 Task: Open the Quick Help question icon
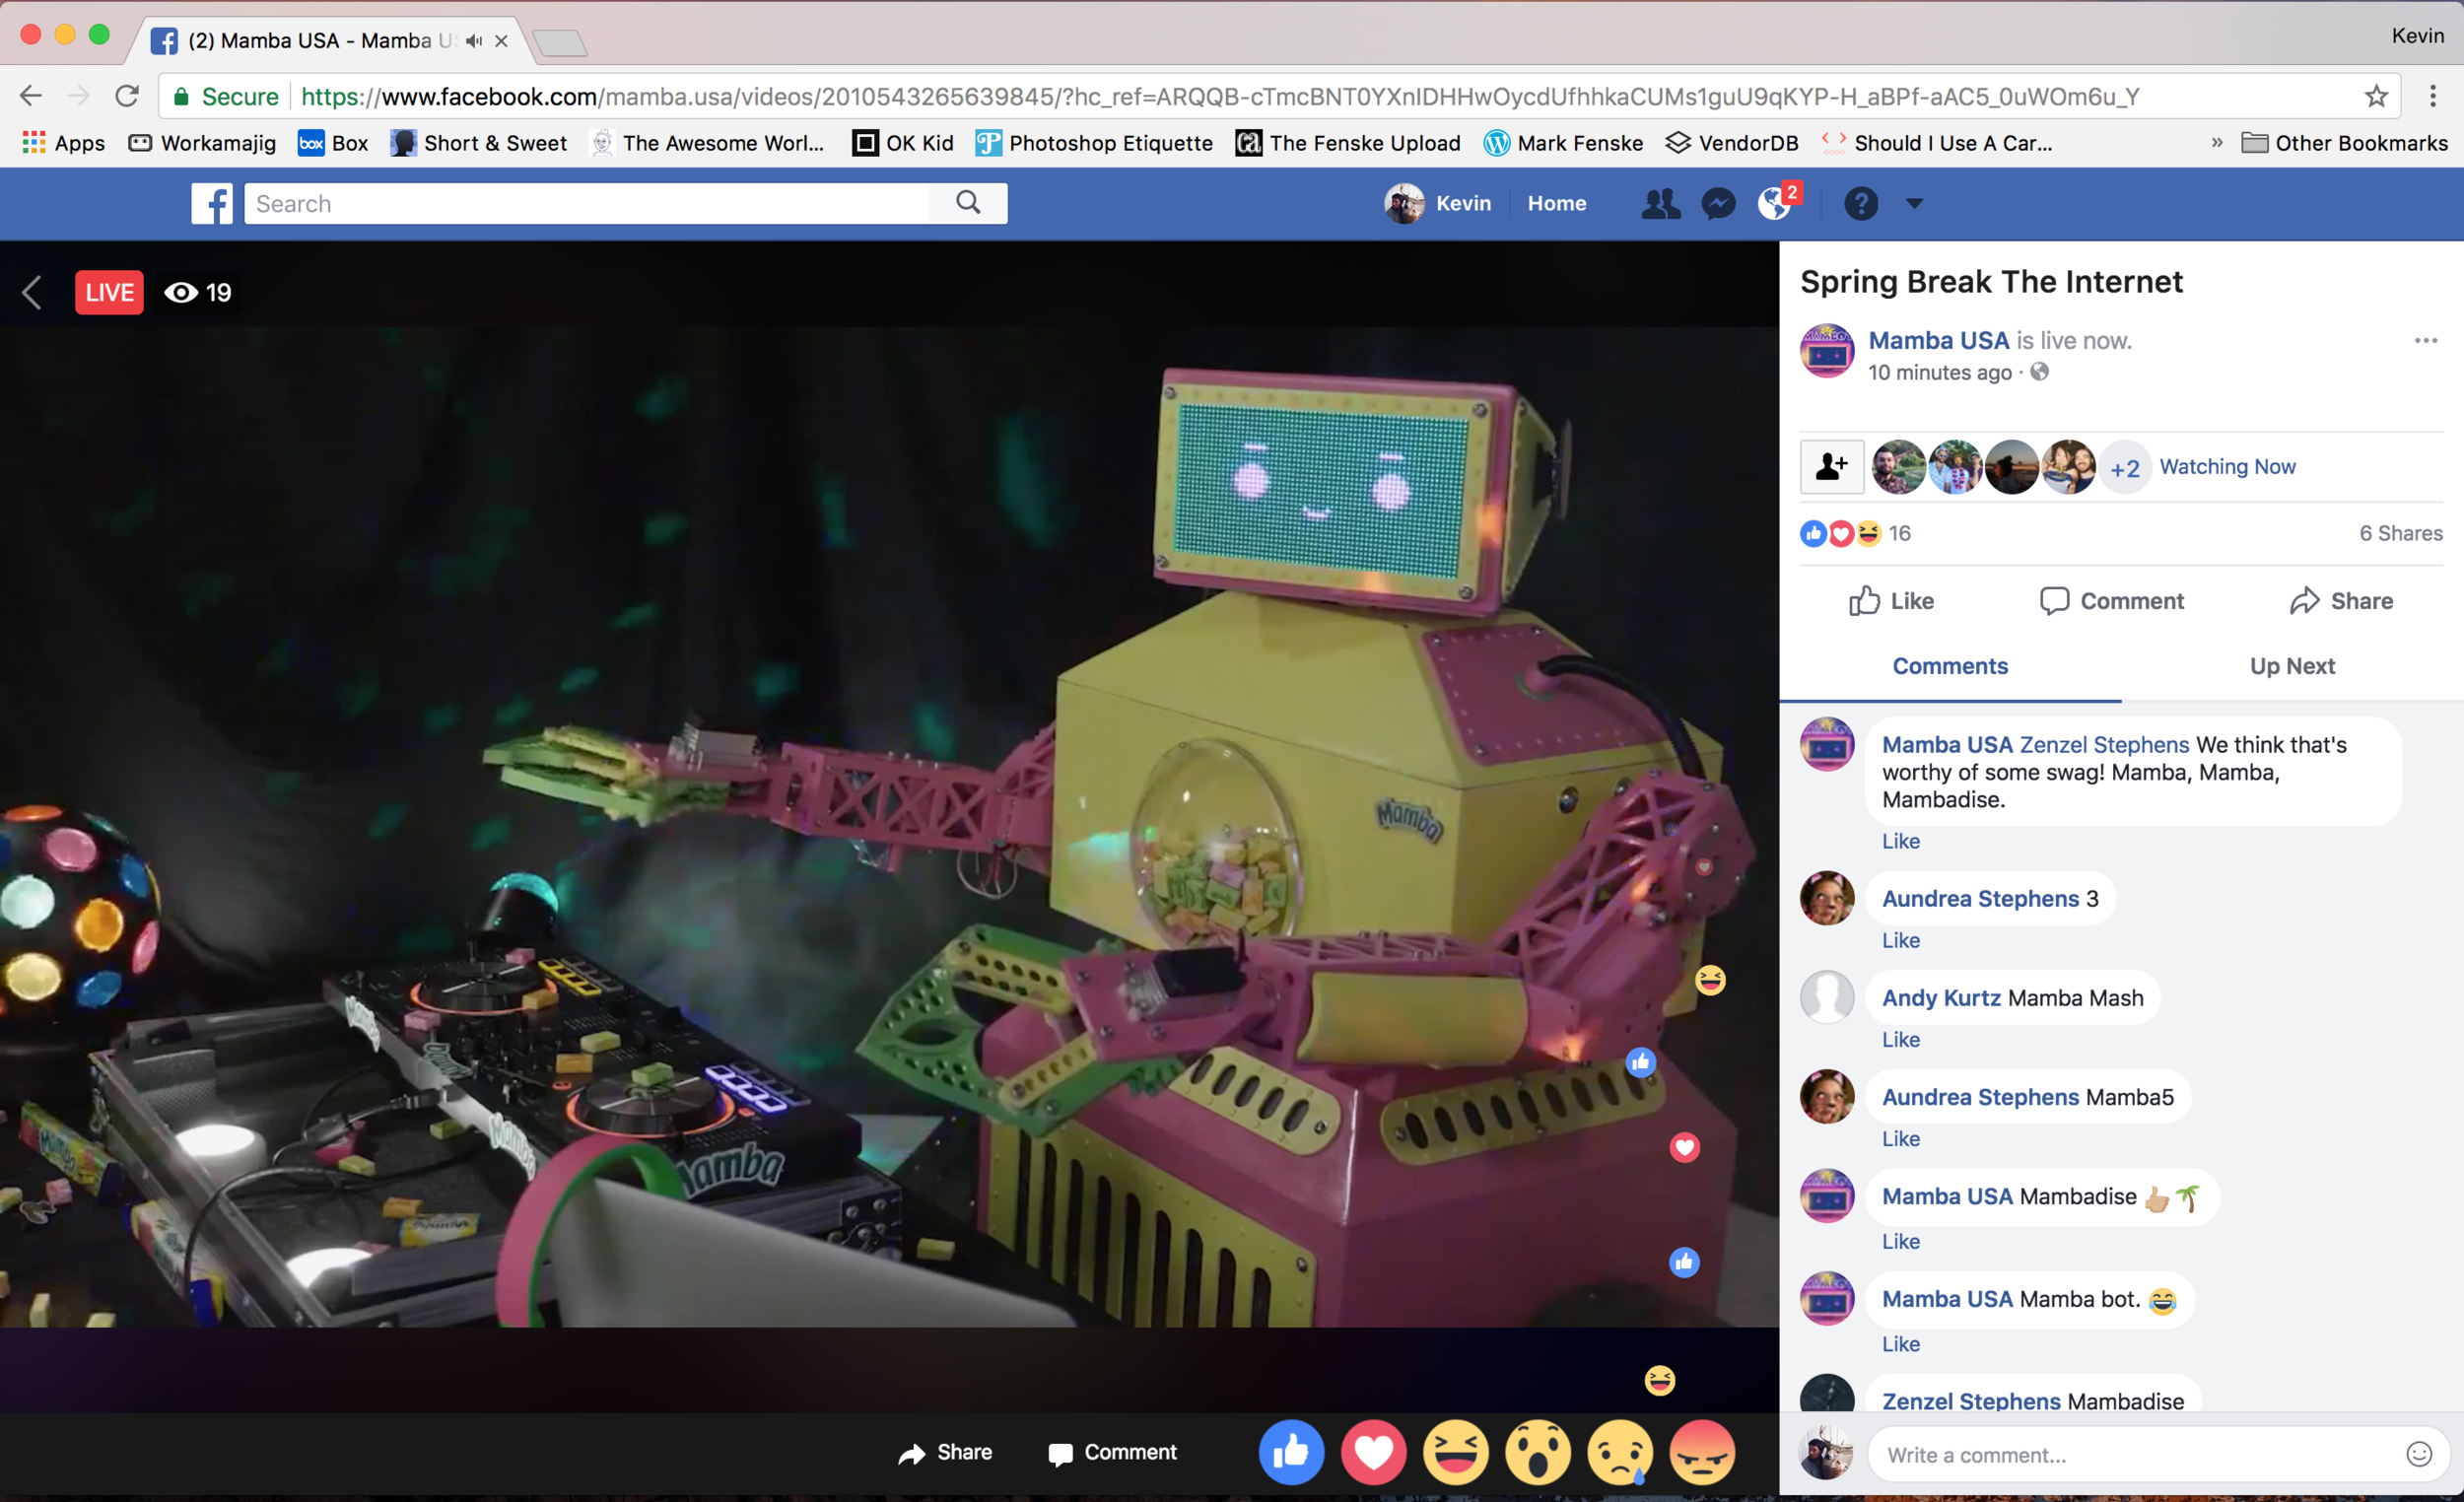(x=1861, y=204)
